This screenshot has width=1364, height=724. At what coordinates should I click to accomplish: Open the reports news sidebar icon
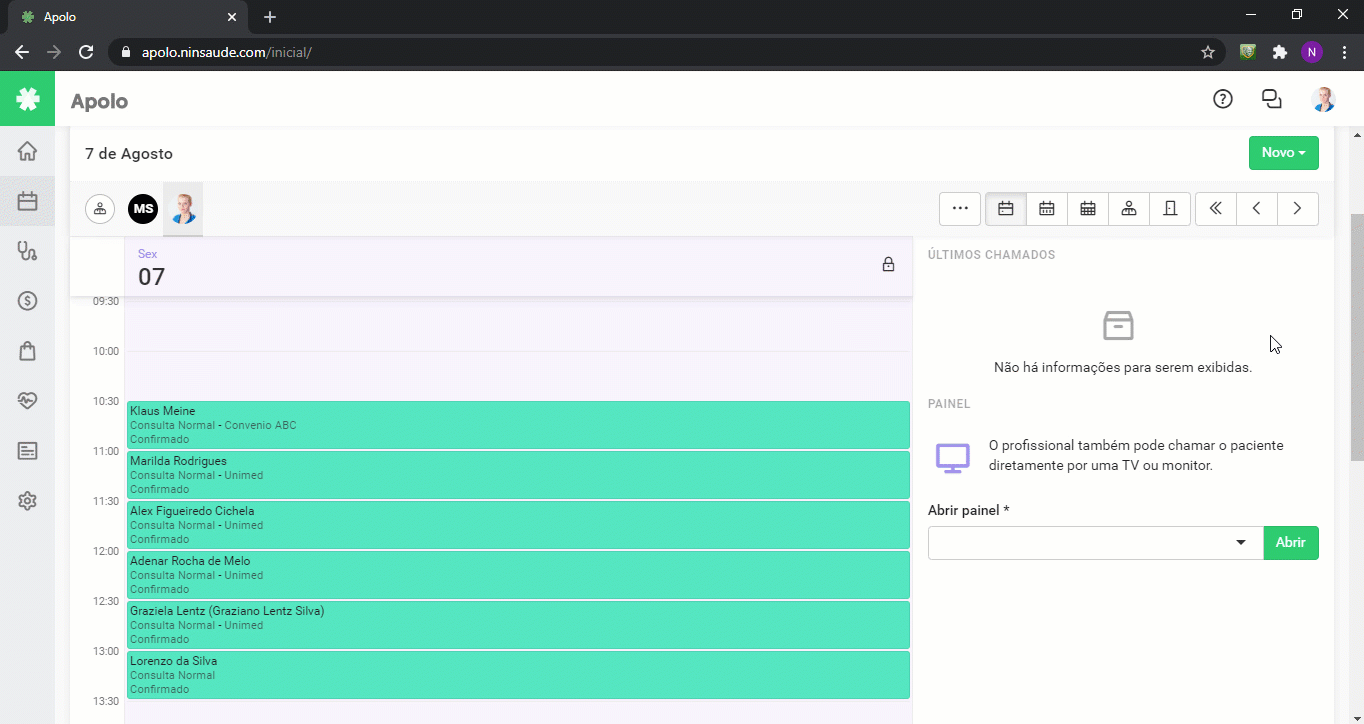click(x=27, y=451)
